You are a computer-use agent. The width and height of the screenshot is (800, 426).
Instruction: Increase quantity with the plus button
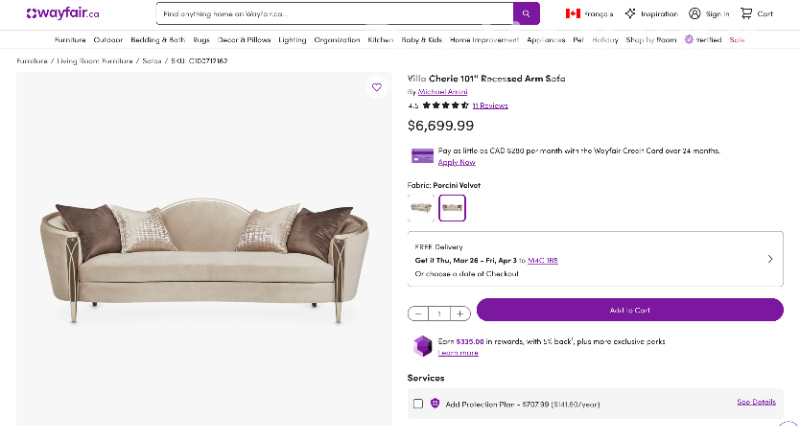click(x=459, y=313)
